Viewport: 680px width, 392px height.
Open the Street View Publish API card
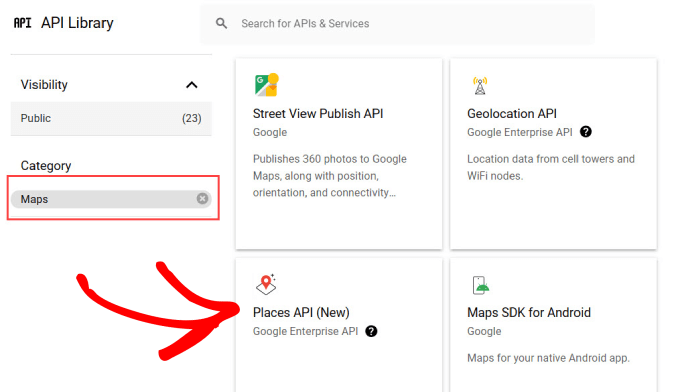click(339, 154)
